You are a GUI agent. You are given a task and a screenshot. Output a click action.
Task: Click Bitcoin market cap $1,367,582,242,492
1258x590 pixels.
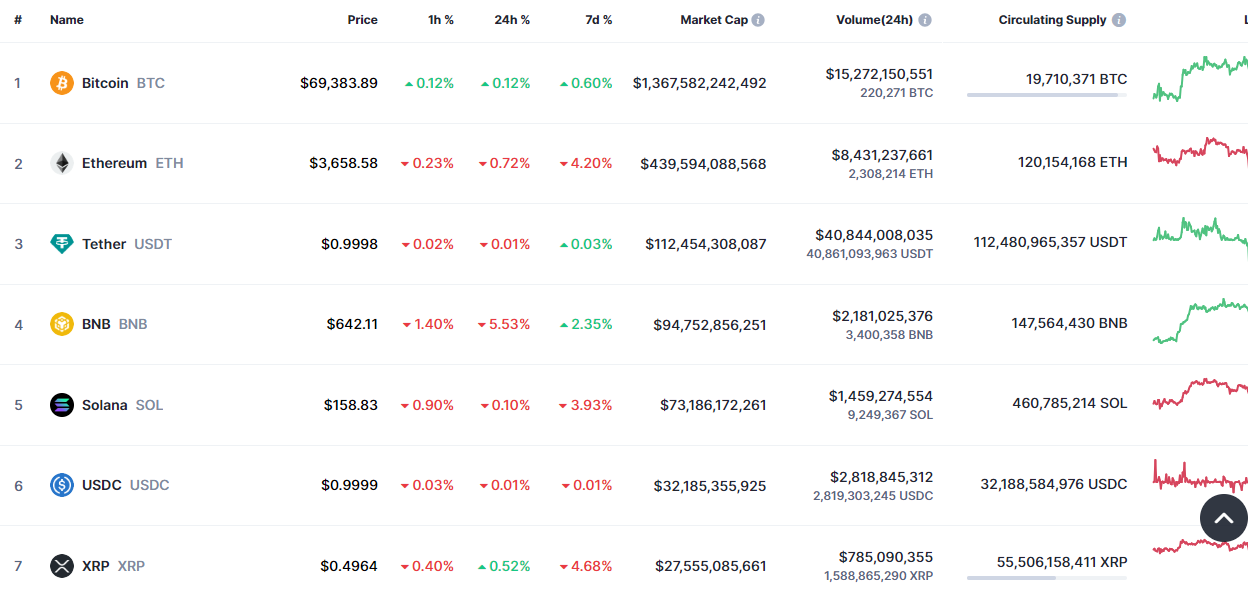[x=700, y=83]
